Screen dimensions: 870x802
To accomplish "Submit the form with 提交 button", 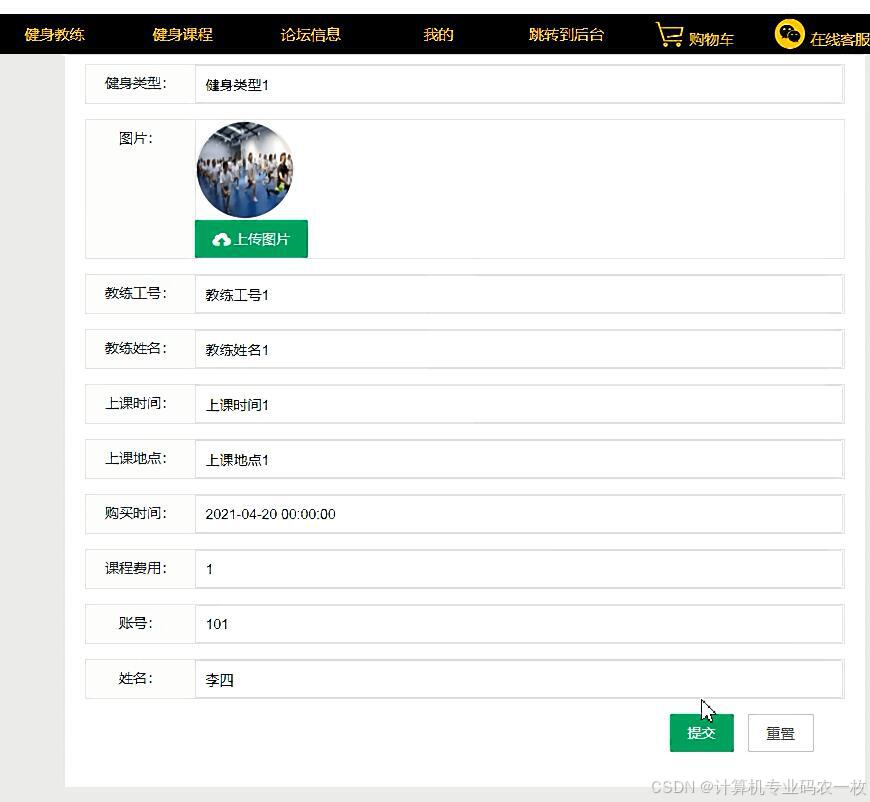I will click(701, 733).
